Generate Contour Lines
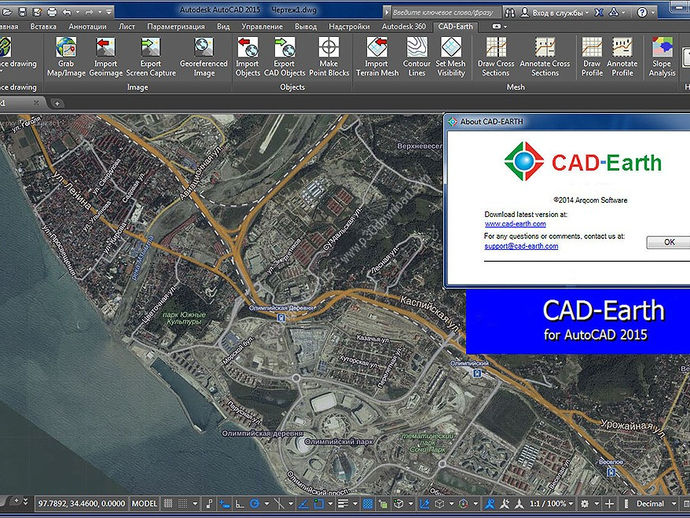Screen dimensions: 690x518 tap(416, 57)
